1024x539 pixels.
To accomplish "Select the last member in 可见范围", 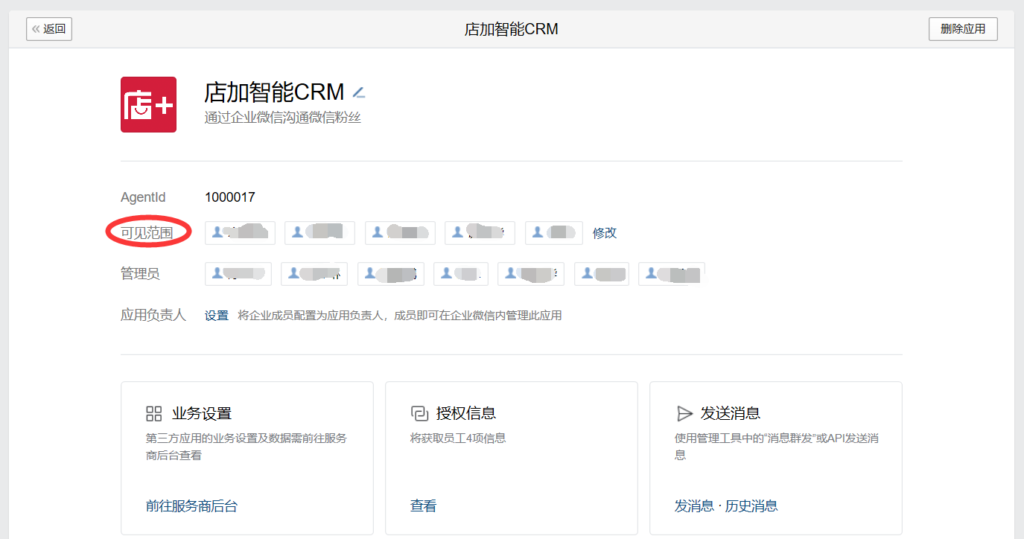I will click(553, 233).
